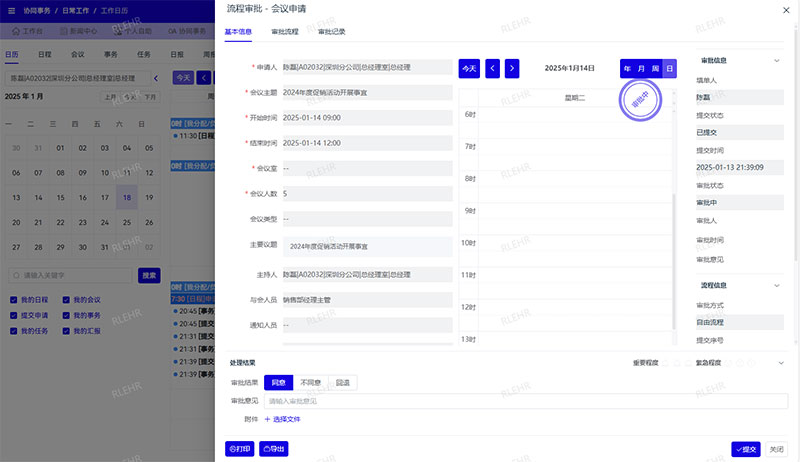Close the 会议申请 approval dialog
This screenshot has width=800, height=462.
[786, 10]
